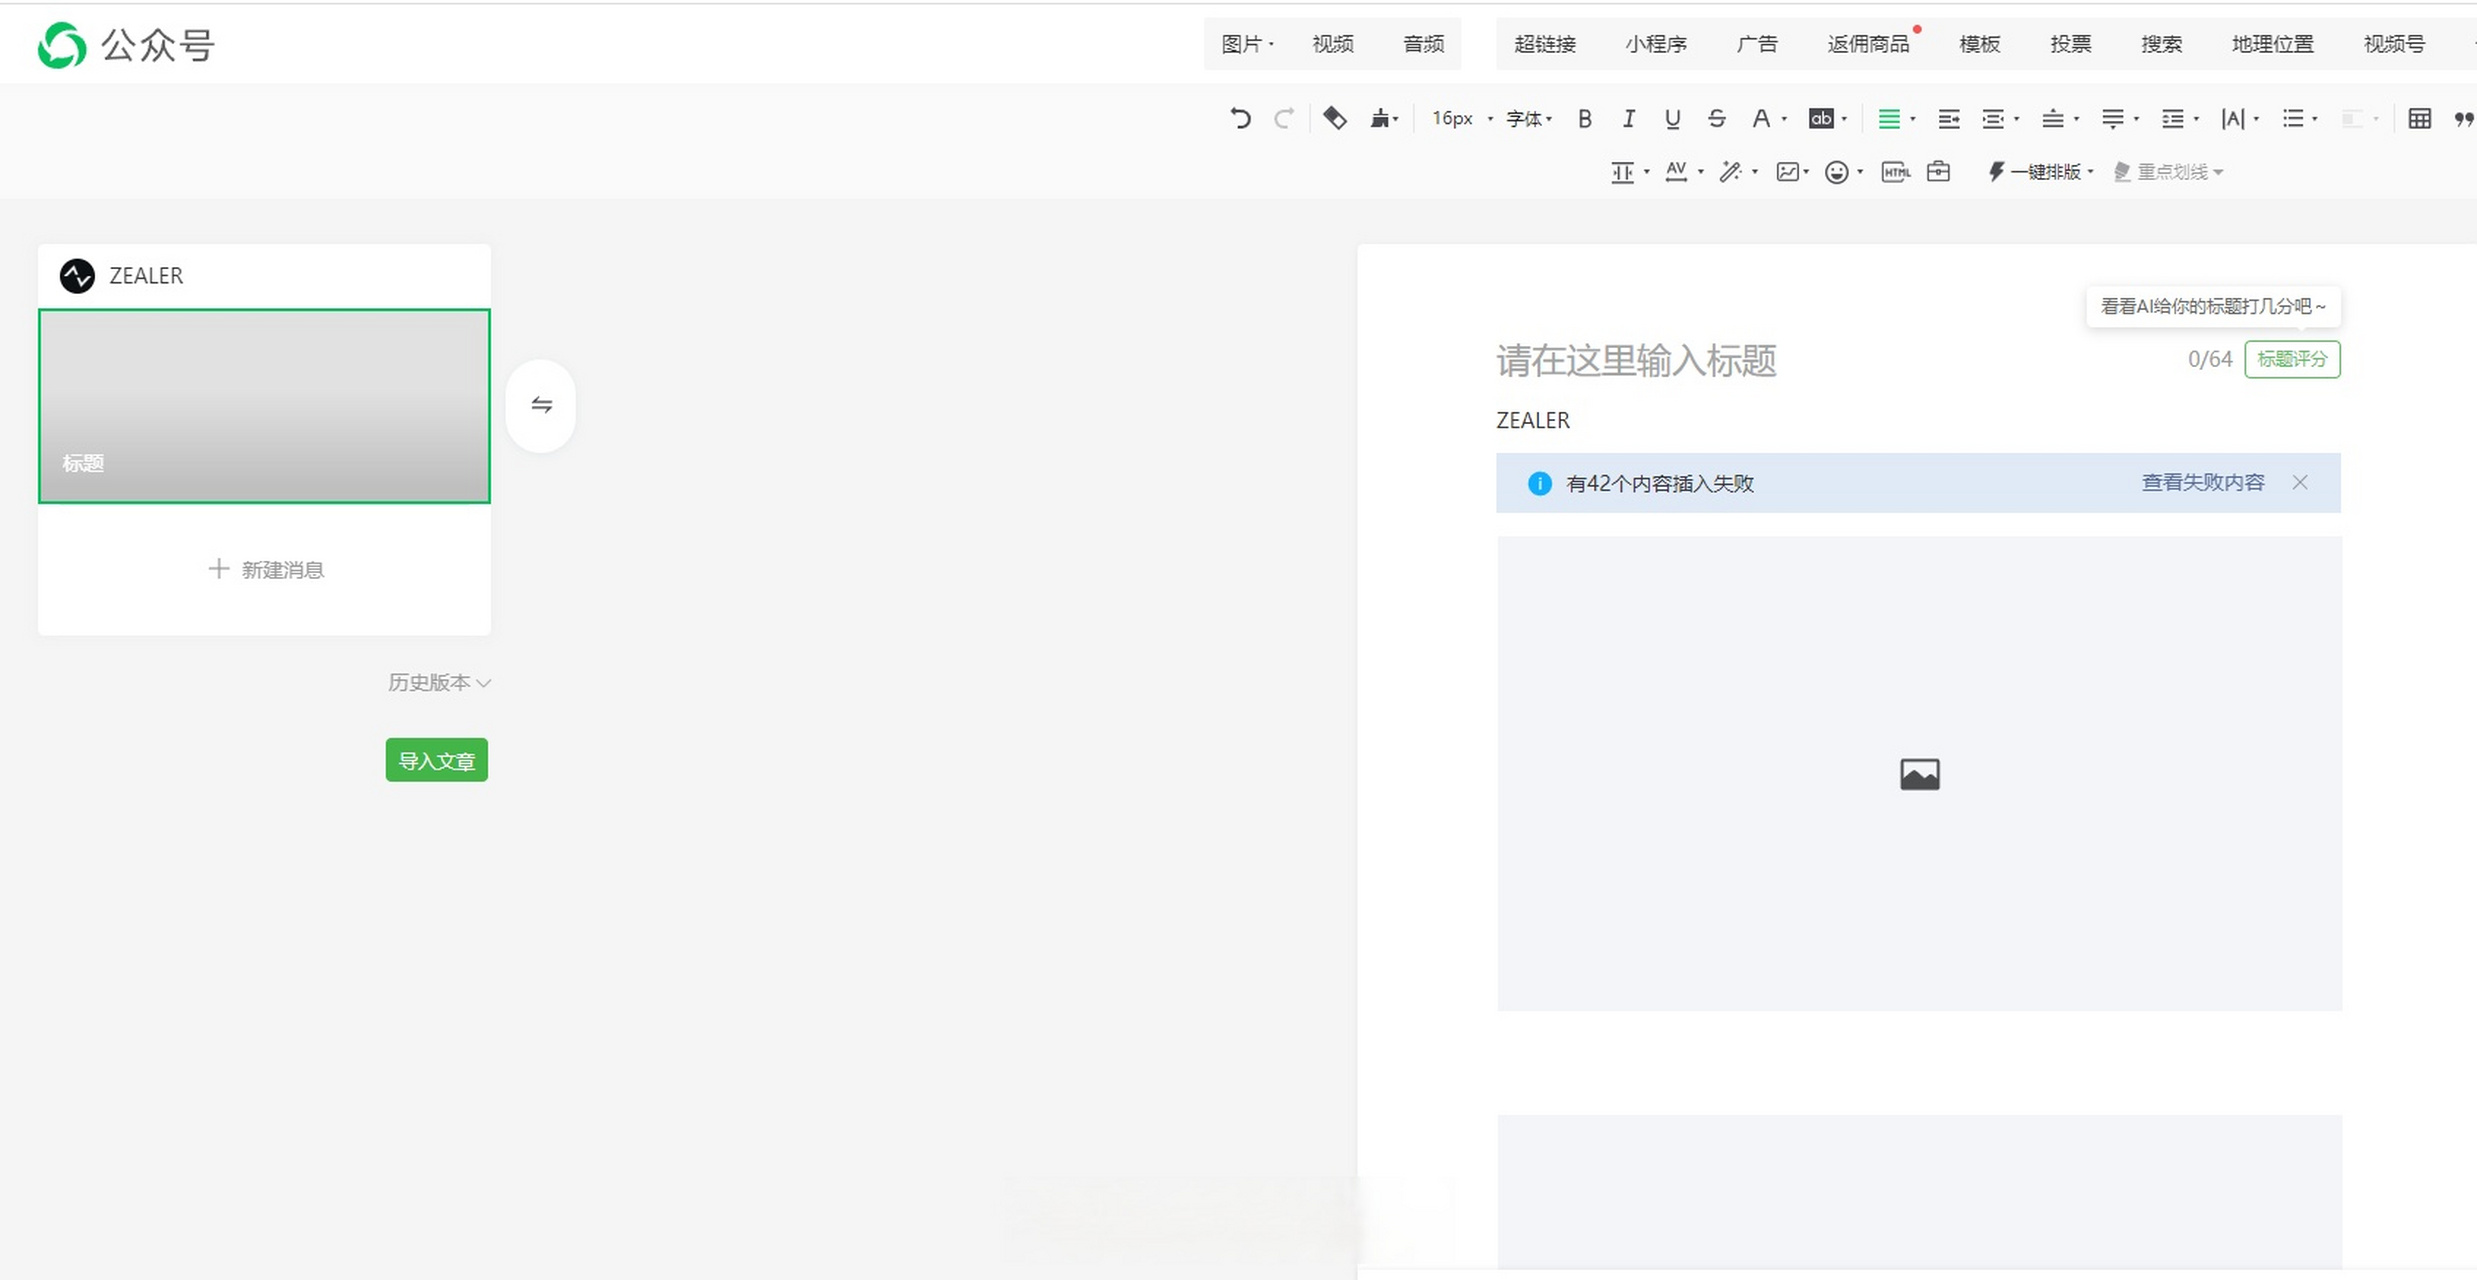Image resolution: width=2477 pixels, height=1280 pixels.
Task: Open the 广告 menu item
Action: (1757, 44)
